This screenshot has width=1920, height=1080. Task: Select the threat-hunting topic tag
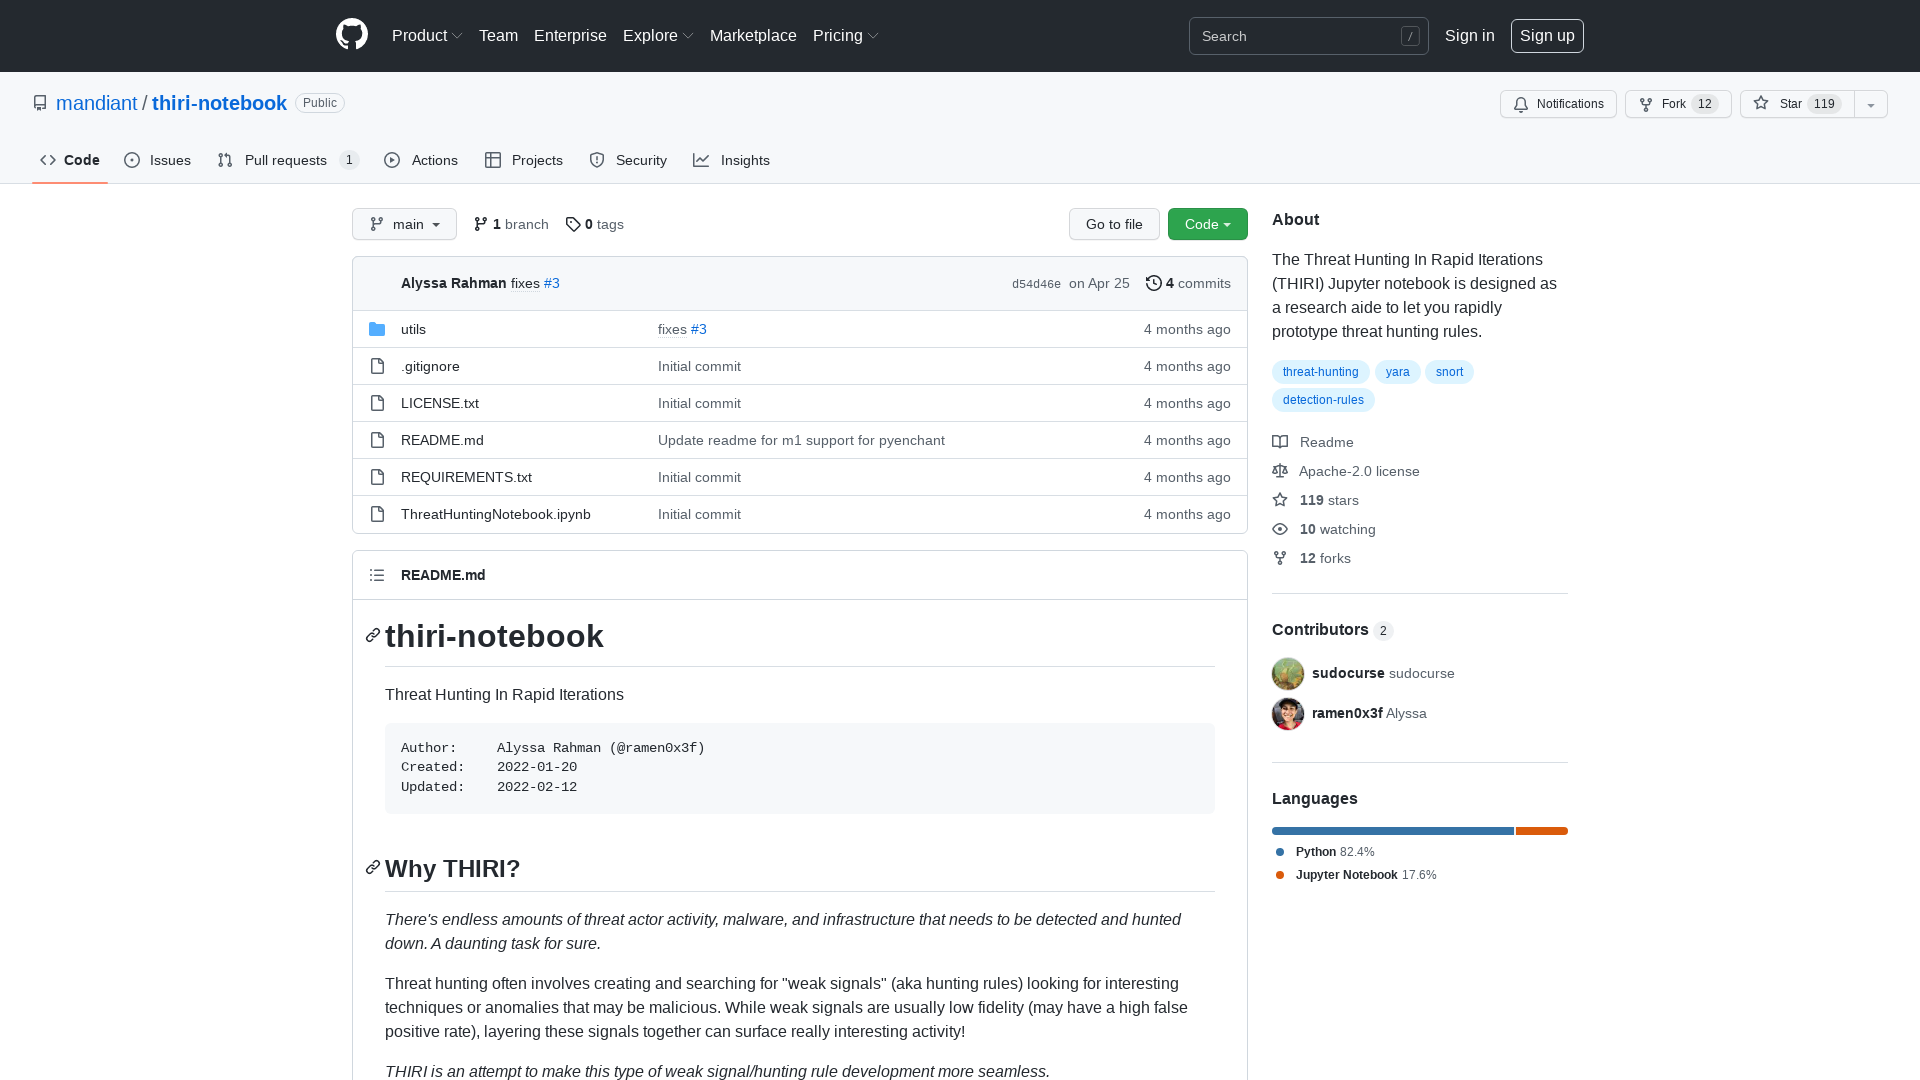point(1320,372)
